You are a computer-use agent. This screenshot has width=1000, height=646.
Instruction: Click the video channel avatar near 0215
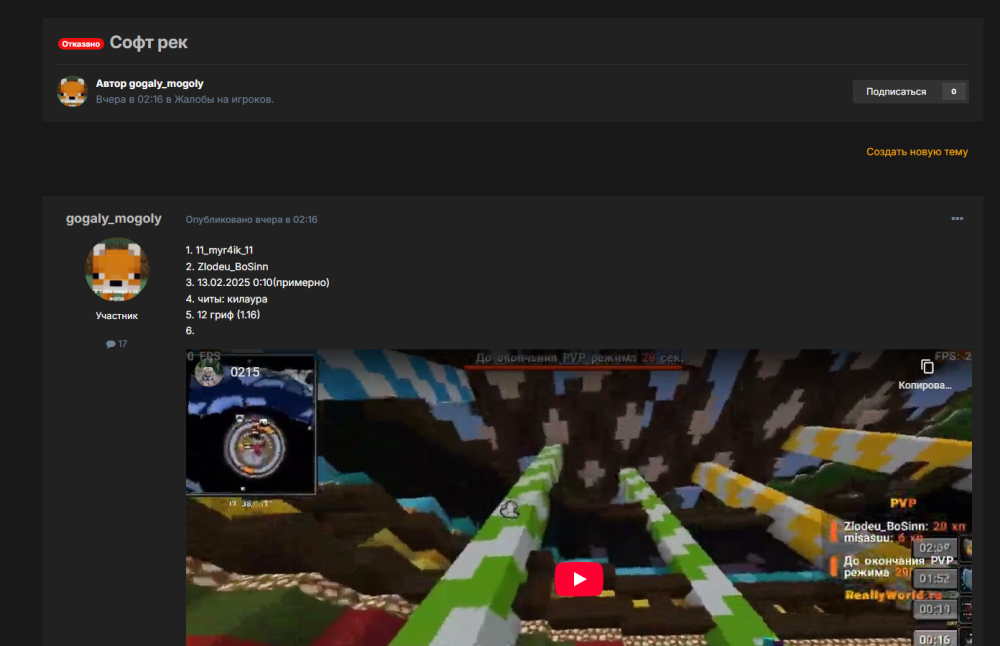coord(209,372)
